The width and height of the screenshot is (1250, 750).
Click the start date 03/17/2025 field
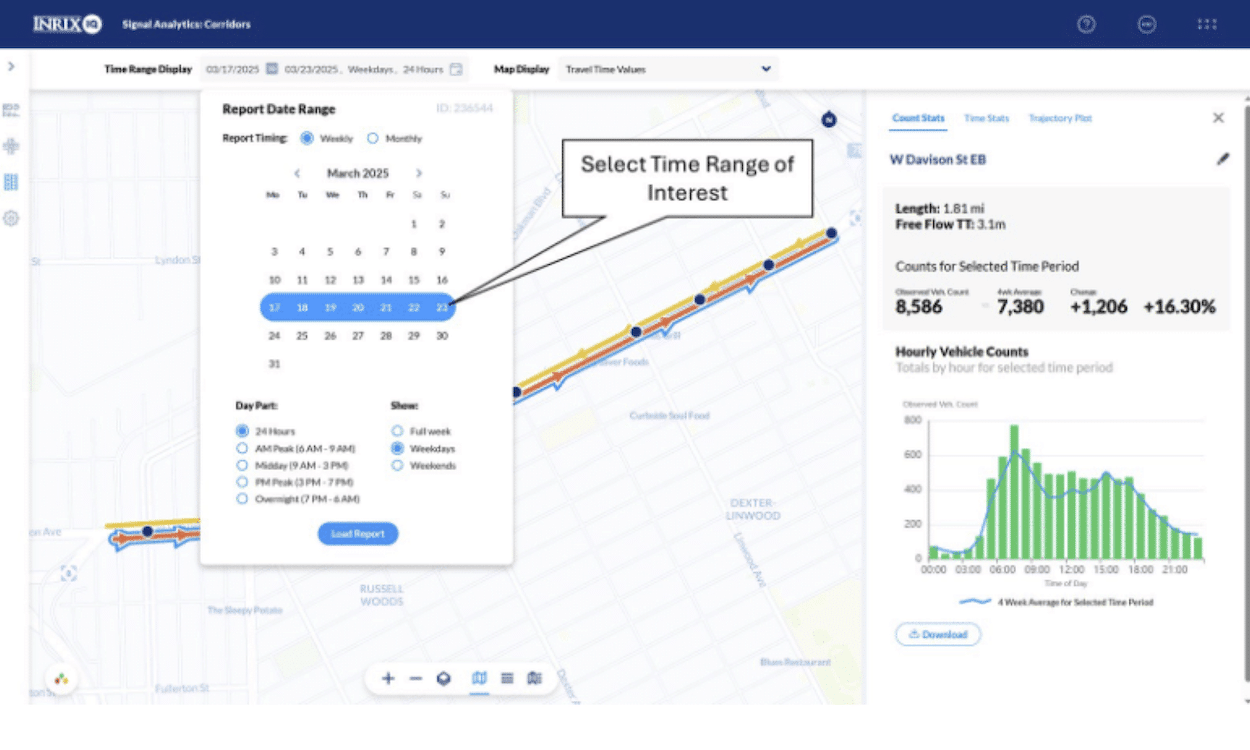[232, 69]
